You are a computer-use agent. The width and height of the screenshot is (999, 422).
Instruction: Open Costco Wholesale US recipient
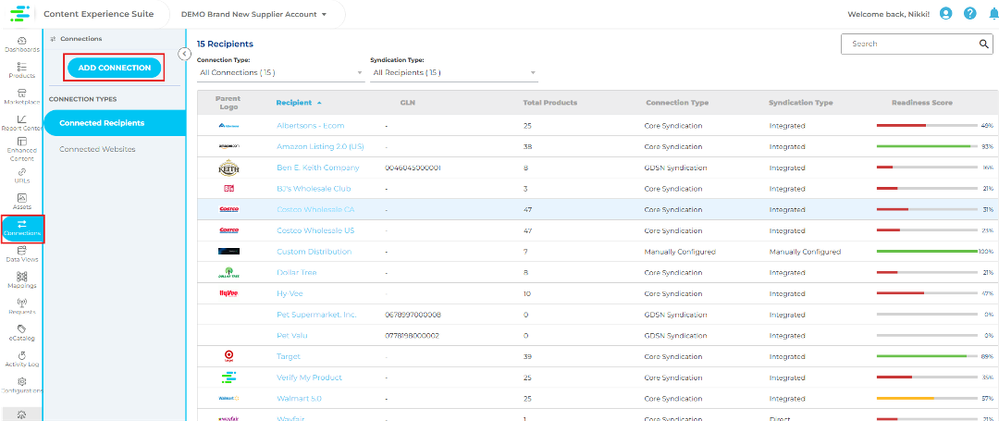(x=315, y=231)
